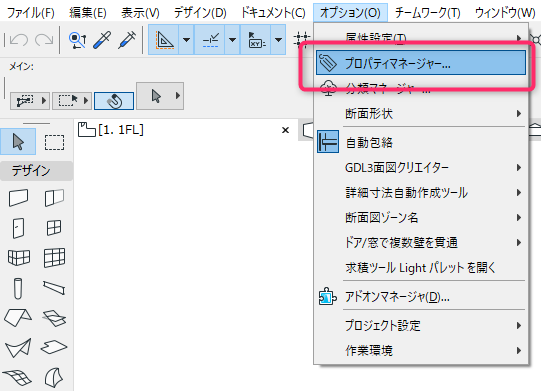Open dropdown arrow next to snap guides
The width and height of the screenshot is (541, 391).
pos(233,40)
